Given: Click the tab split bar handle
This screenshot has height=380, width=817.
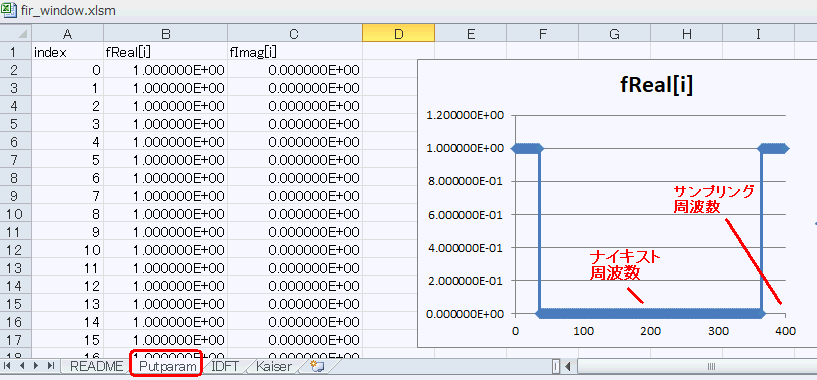Looking at the screenshot, I should [556, 366].
